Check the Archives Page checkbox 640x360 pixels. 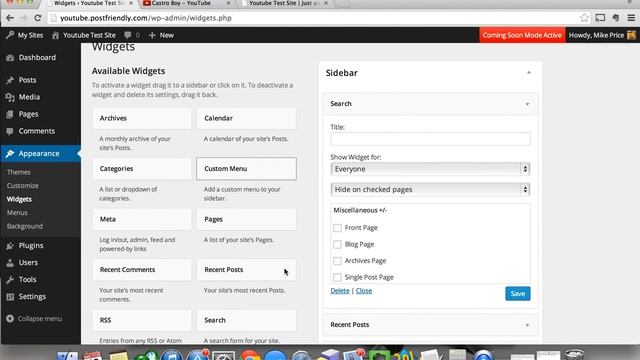tap(337, 261)
